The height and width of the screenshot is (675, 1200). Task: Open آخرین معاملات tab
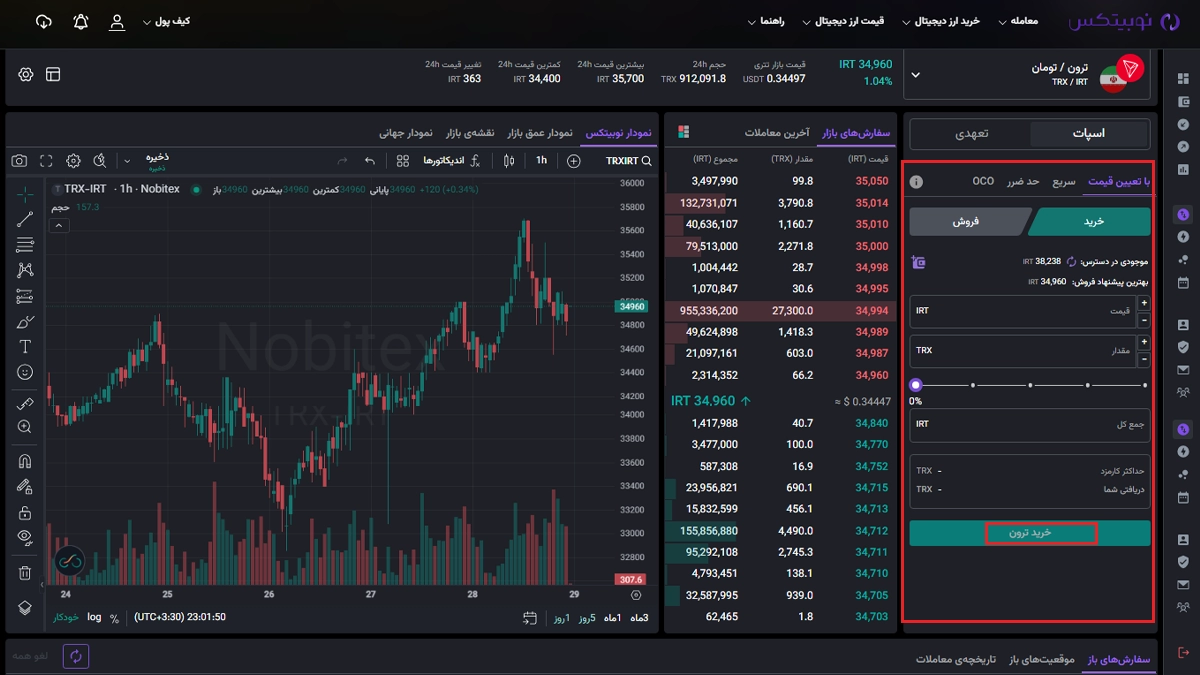(777, 132)
